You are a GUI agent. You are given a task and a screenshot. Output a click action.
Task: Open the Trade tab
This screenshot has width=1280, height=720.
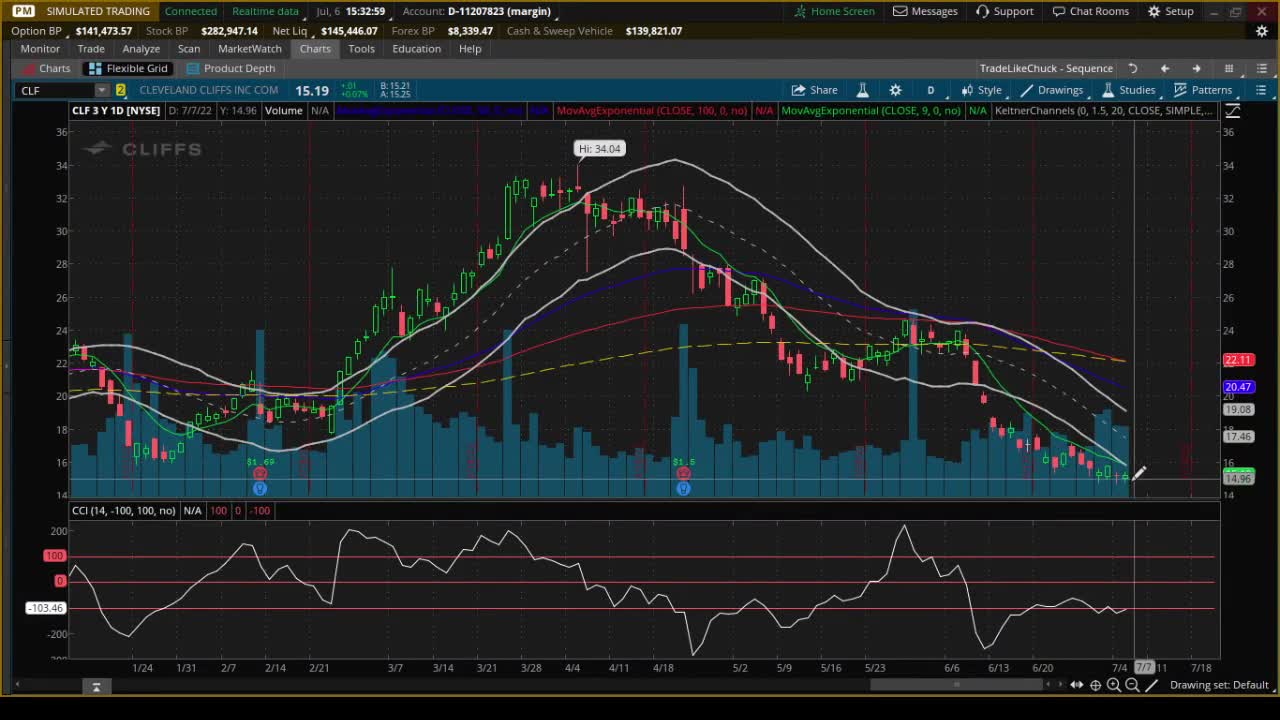pyautogui.click(x=91, y=49)
